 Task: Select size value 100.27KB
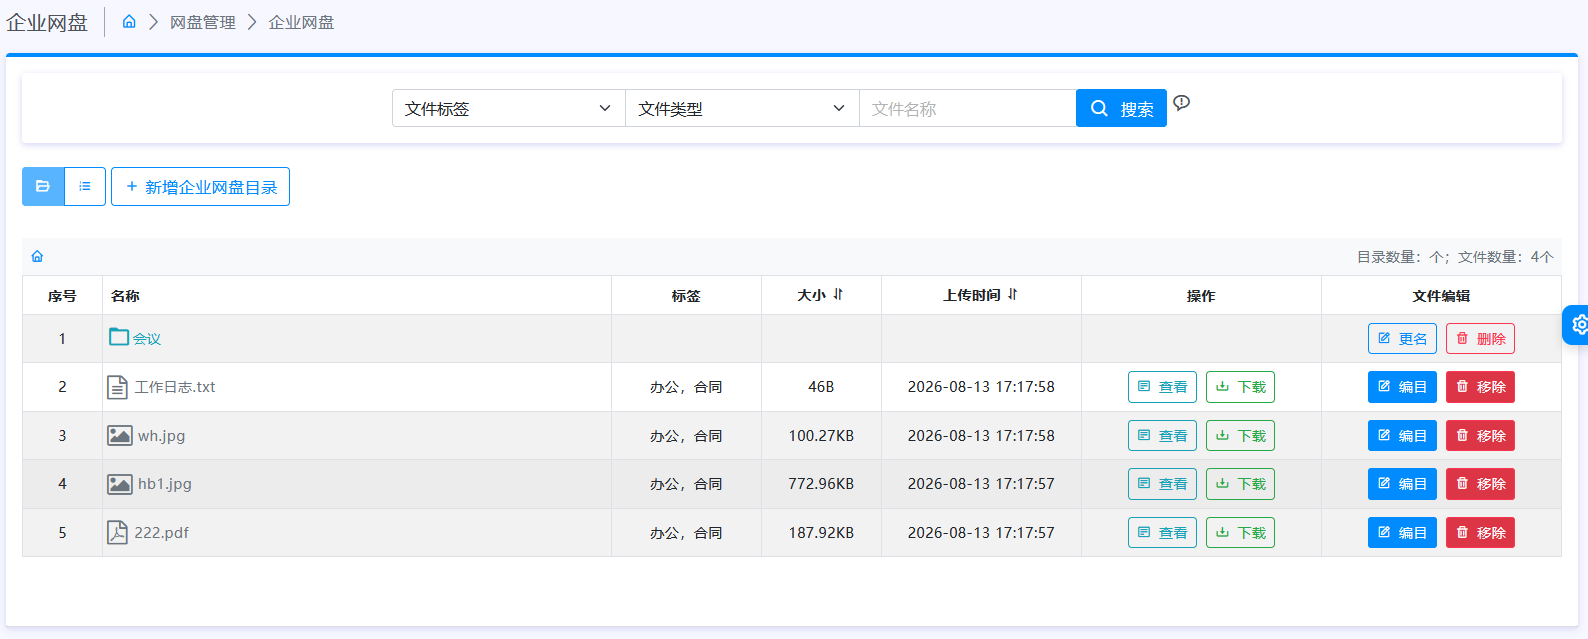(821, 436)
